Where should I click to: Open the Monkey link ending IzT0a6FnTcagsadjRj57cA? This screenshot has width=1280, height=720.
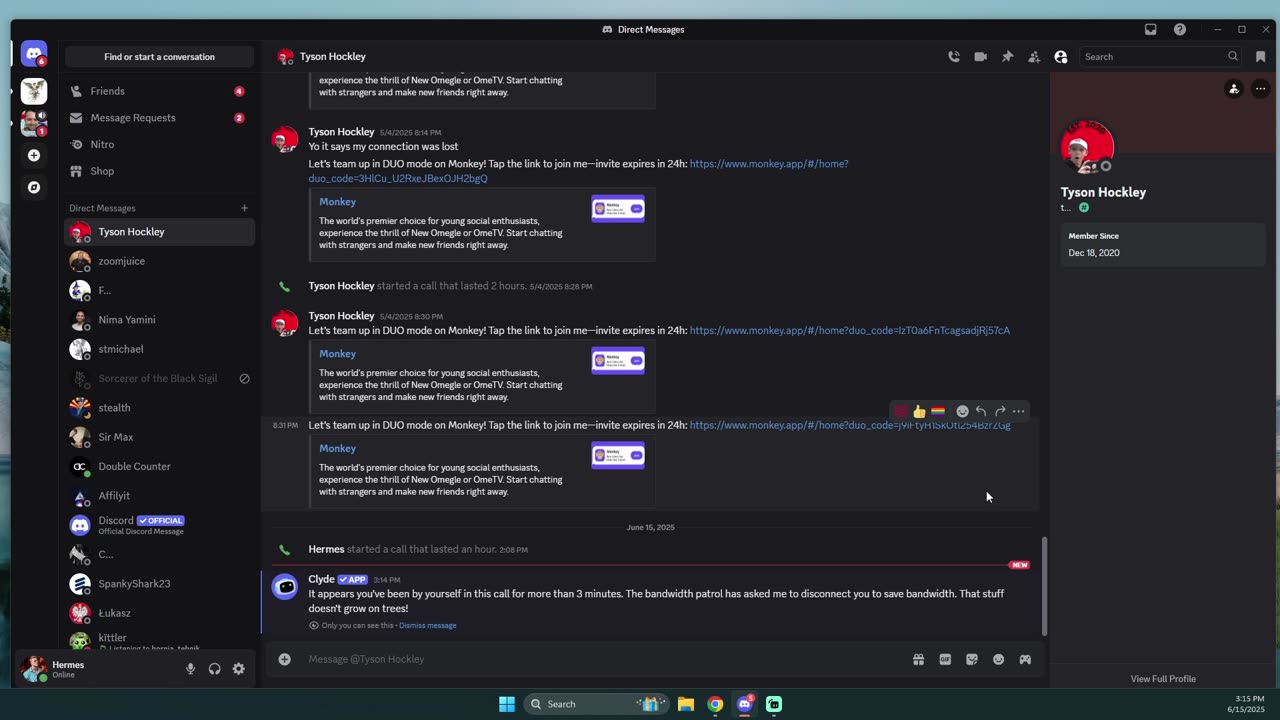[850, 330]
